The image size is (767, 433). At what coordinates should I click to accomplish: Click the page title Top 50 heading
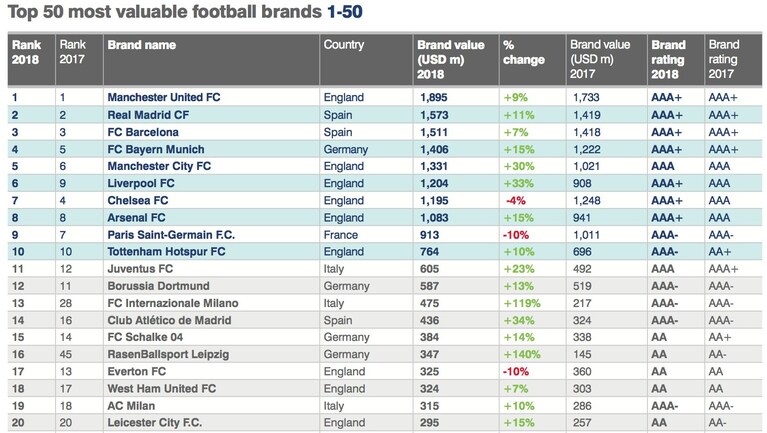(185, 12)
